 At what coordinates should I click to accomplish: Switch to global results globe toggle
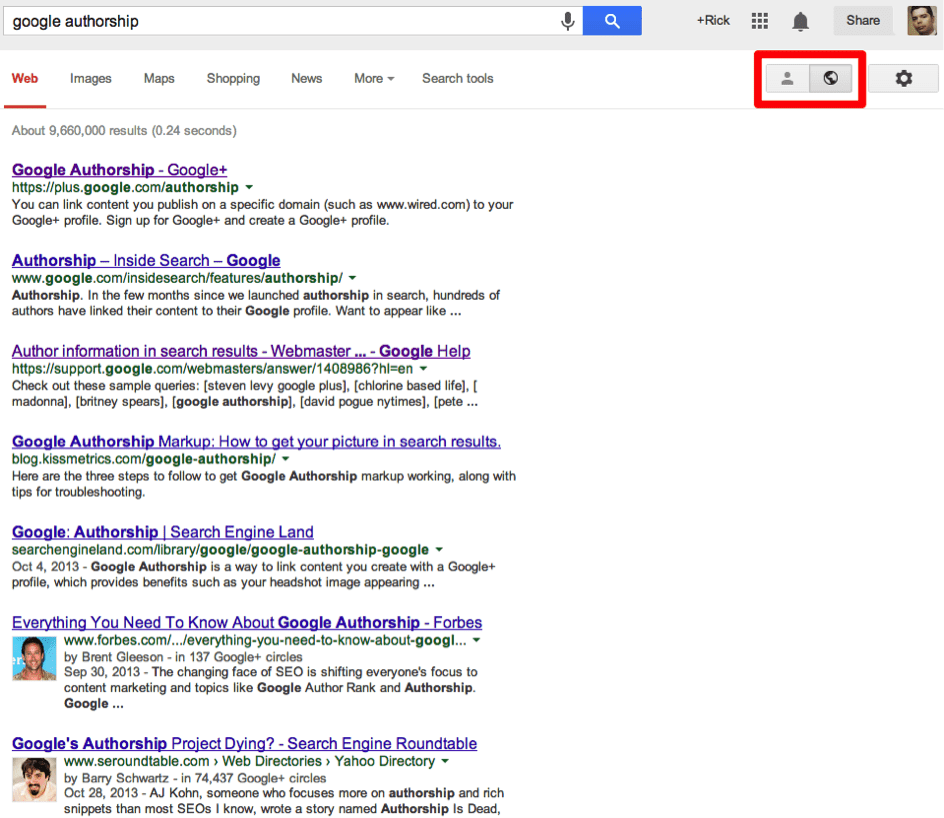(831, 78)
